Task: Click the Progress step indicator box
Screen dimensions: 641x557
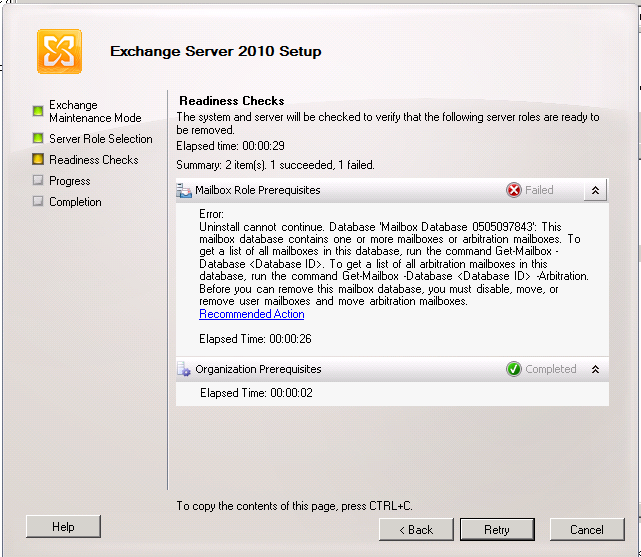Action: 38,180
